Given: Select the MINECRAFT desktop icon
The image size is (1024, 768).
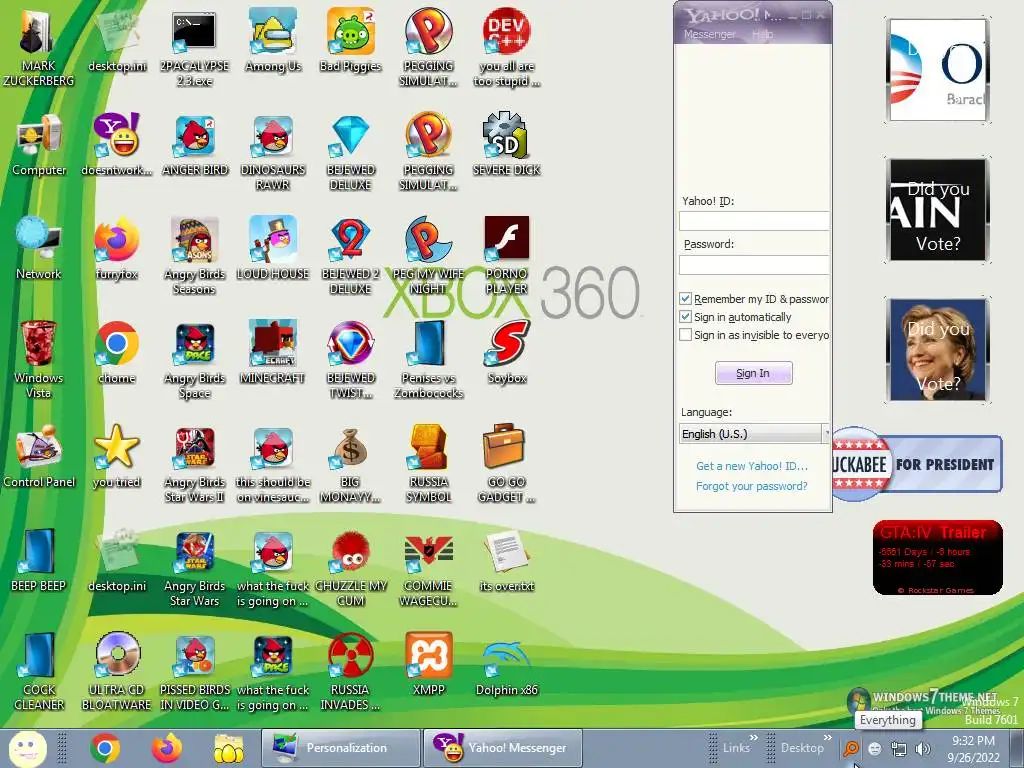Looking at the screenshot, I should pyautogui.click(x=273, y=353).
